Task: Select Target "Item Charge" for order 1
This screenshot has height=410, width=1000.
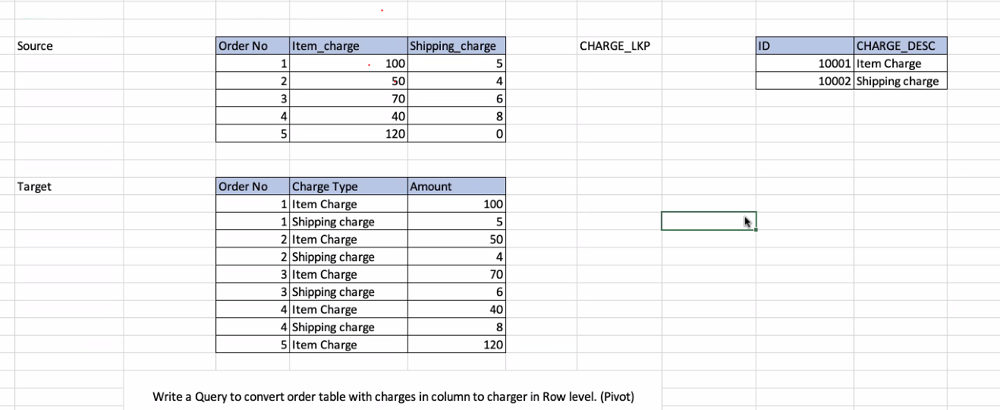Action: click(348, 204)
